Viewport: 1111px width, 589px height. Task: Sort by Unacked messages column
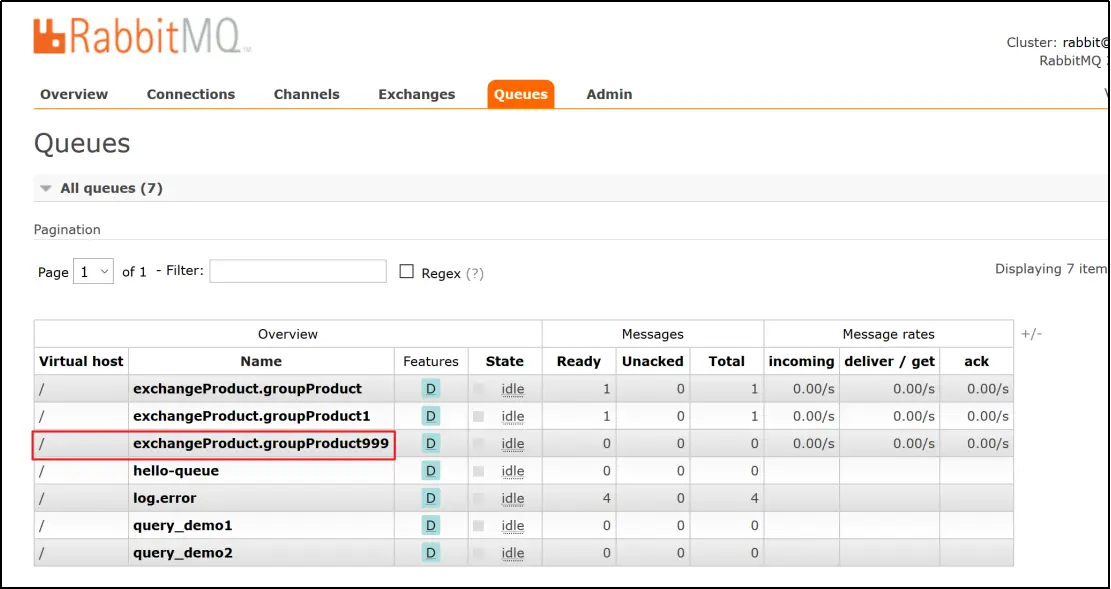point(653,361)
